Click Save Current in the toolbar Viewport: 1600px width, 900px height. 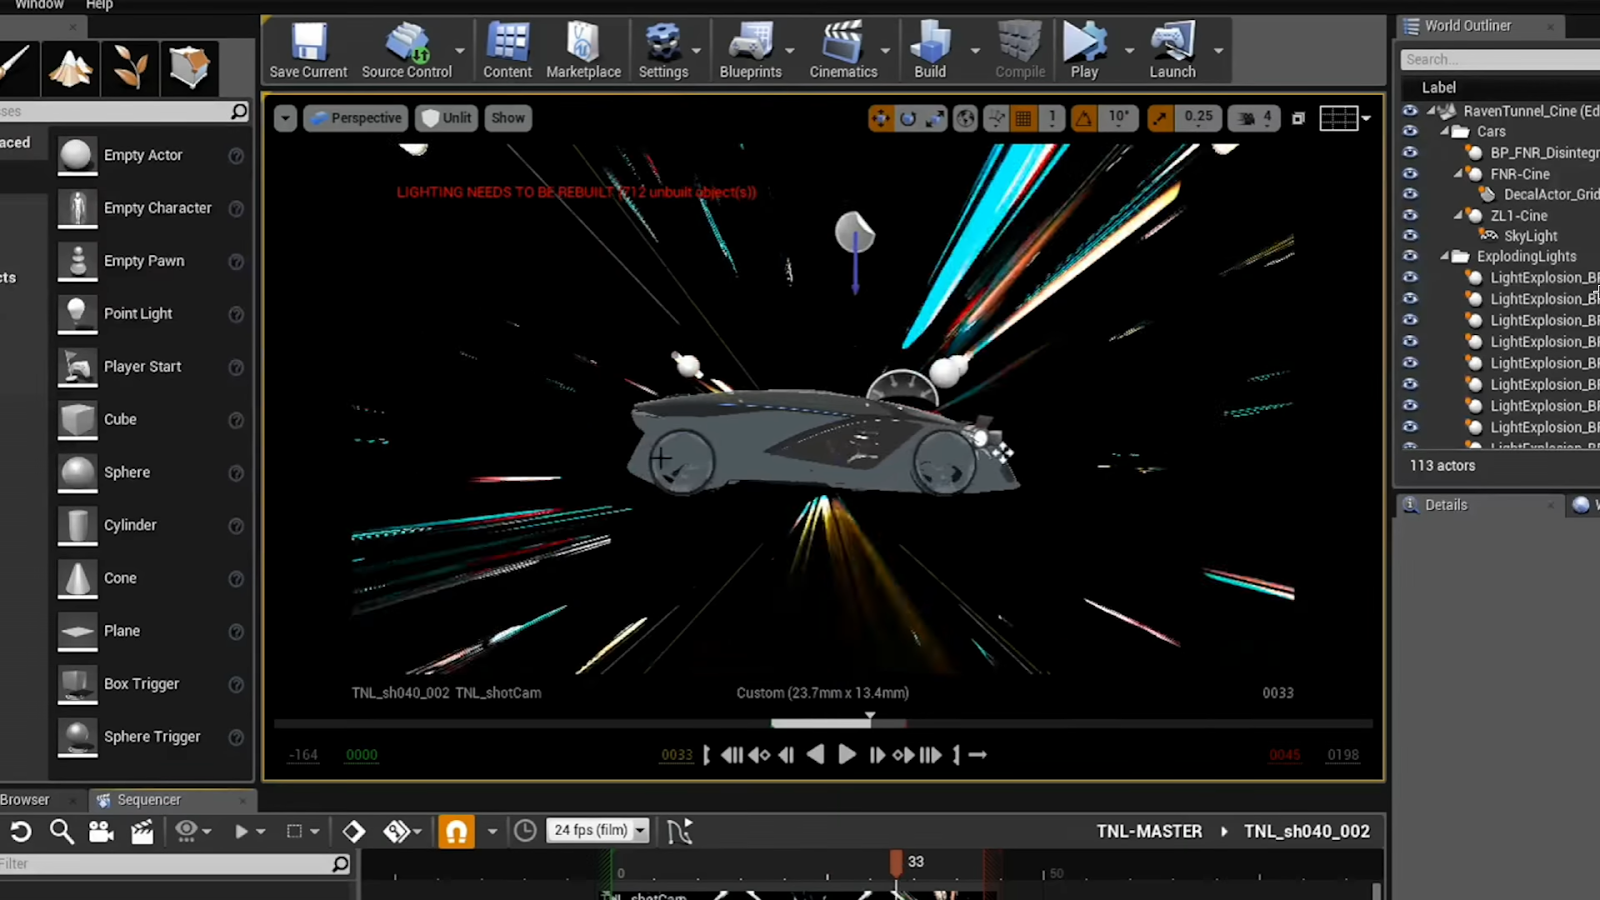[308, 50]
